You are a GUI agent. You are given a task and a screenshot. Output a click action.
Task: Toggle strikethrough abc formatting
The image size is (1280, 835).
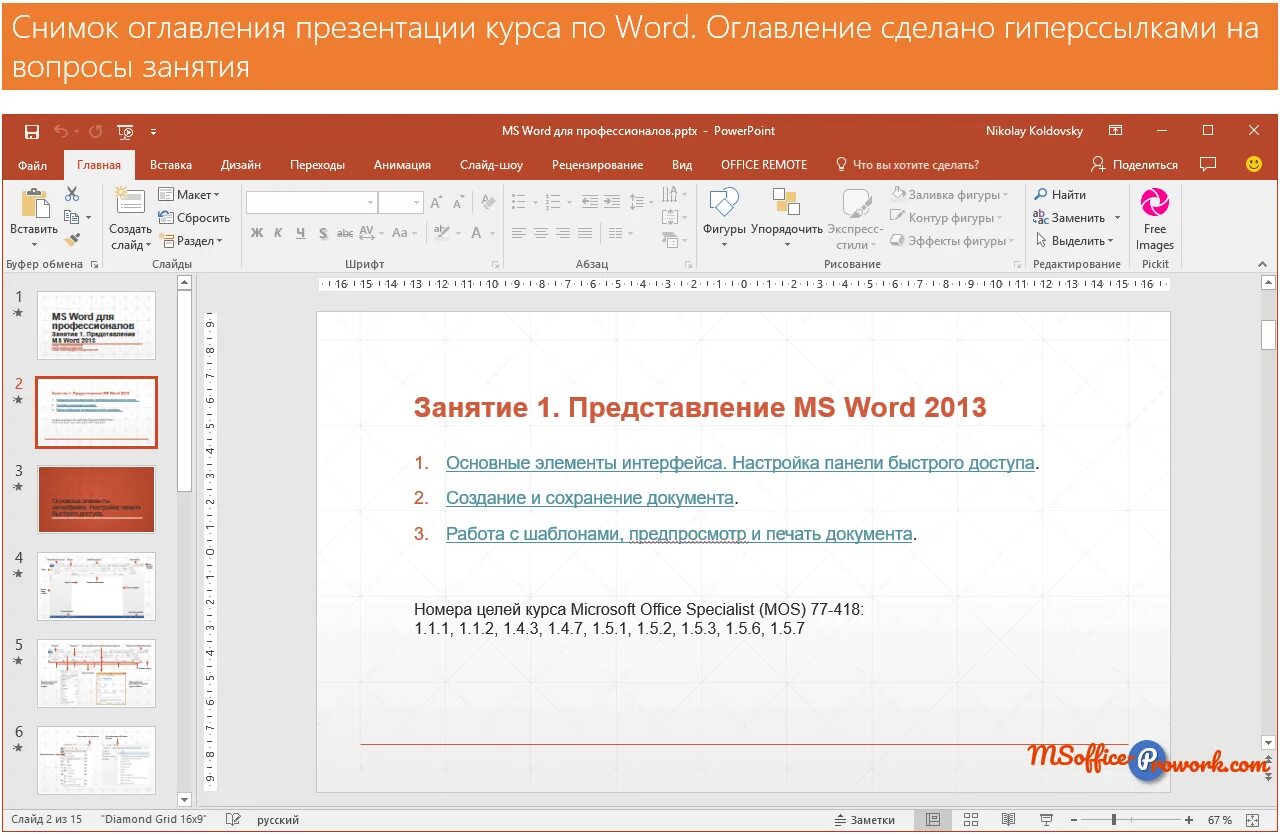[345, 233]
